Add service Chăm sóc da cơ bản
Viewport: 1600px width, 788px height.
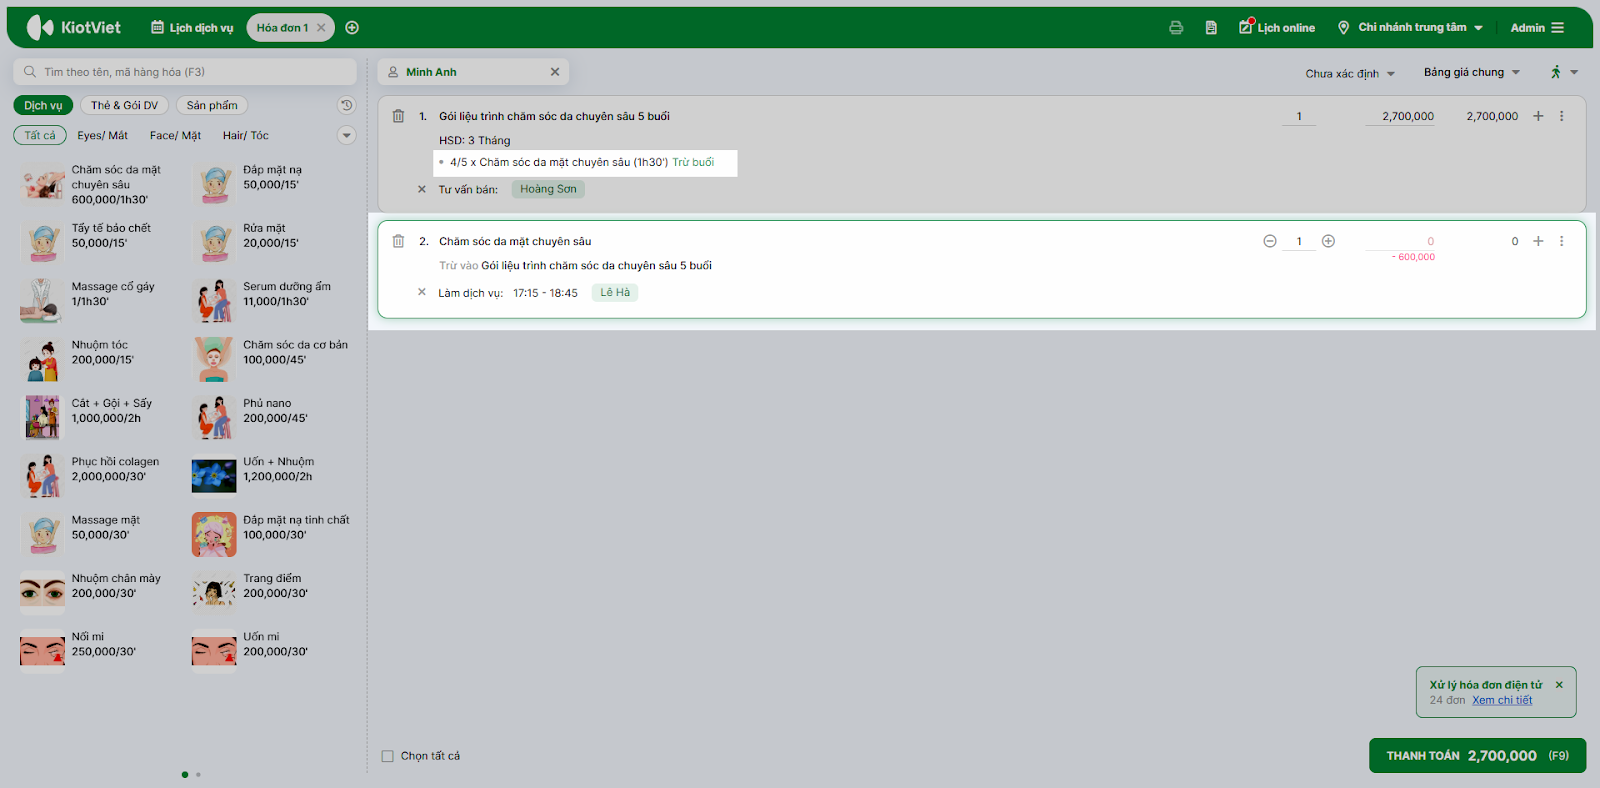(x=271, y=360)
